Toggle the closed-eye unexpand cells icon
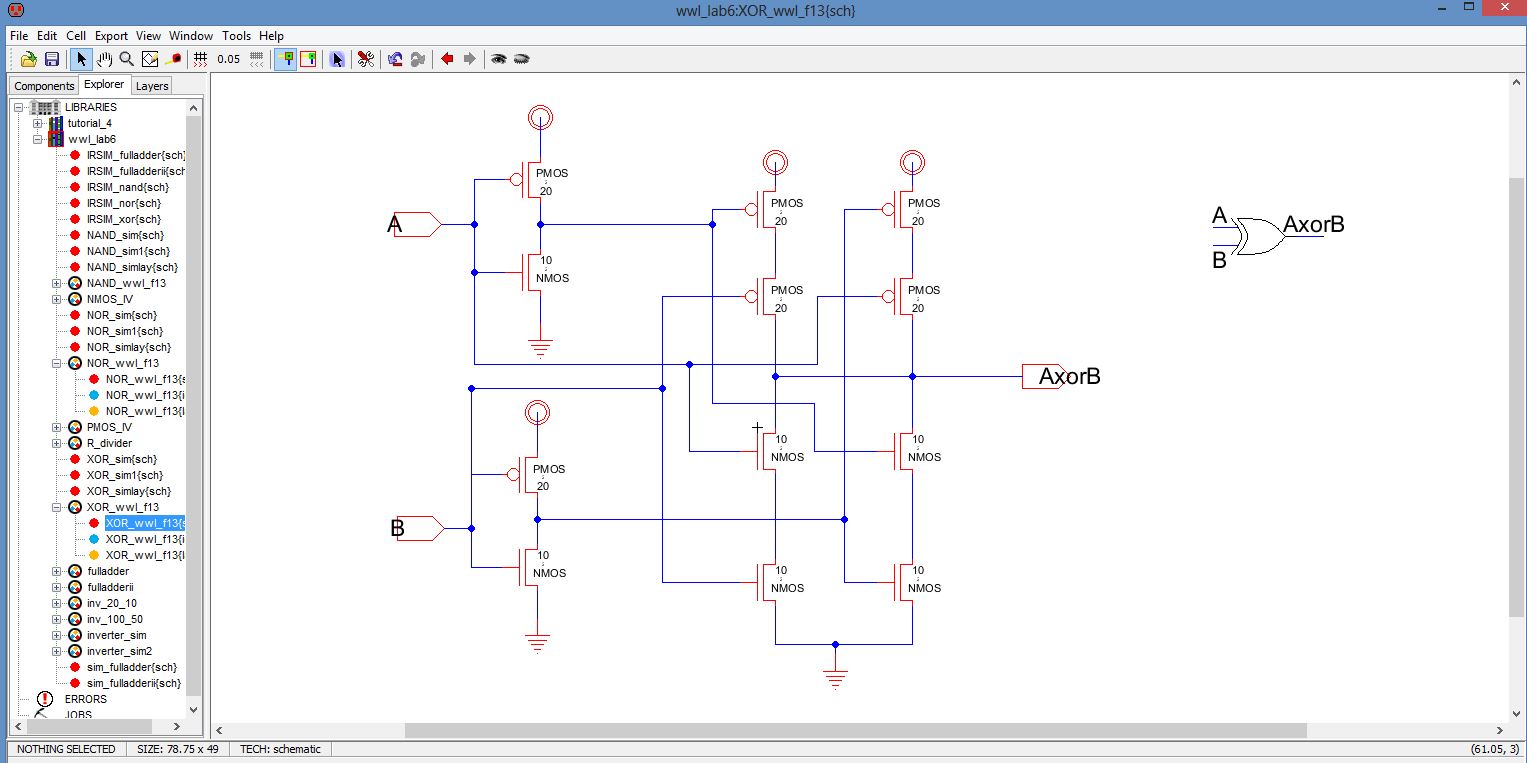The image size is (1527, 763). (521, 59)
